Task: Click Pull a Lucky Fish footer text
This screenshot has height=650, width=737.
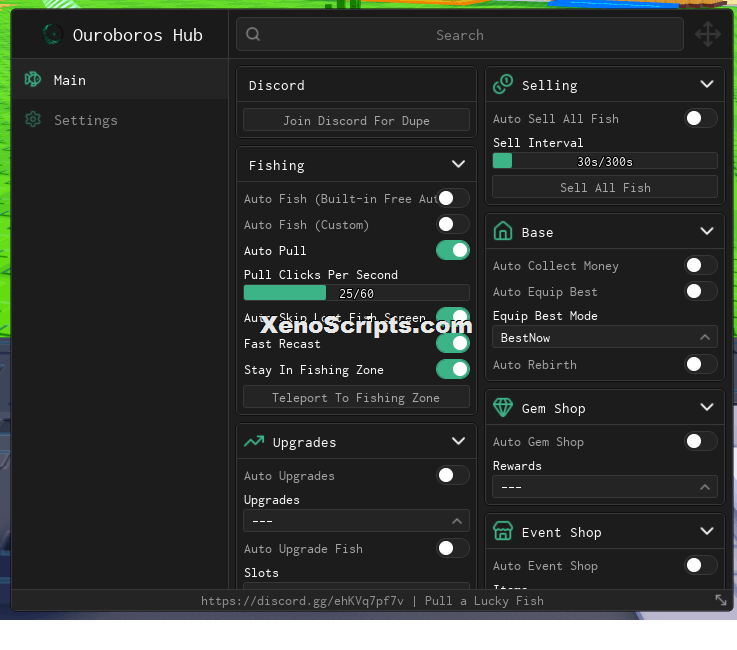Action: (484, 601)
